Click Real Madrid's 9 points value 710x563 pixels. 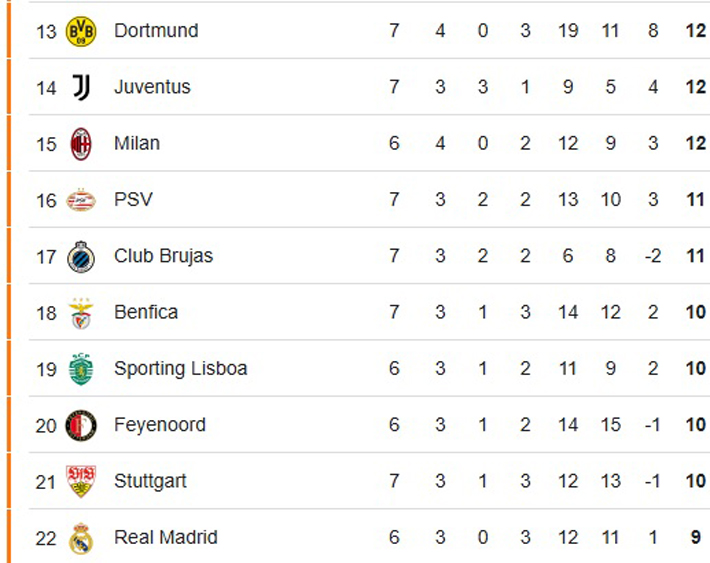(x=696, y=538)
